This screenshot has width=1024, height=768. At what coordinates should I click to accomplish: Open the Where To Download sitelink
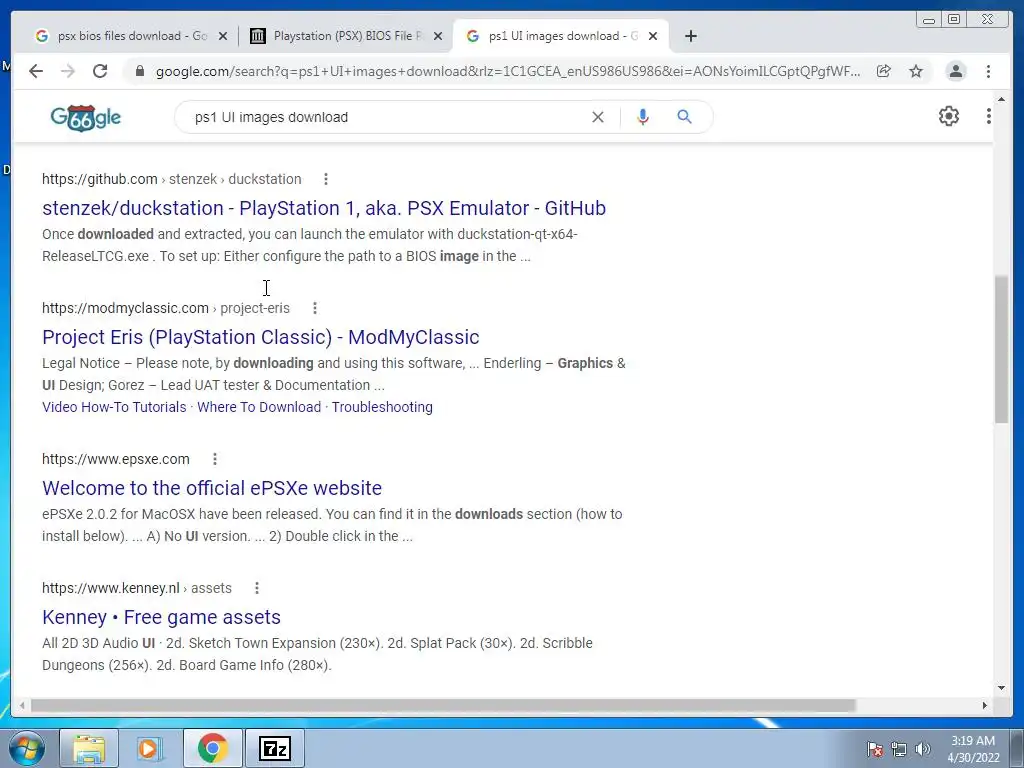(x=259, y=407)
